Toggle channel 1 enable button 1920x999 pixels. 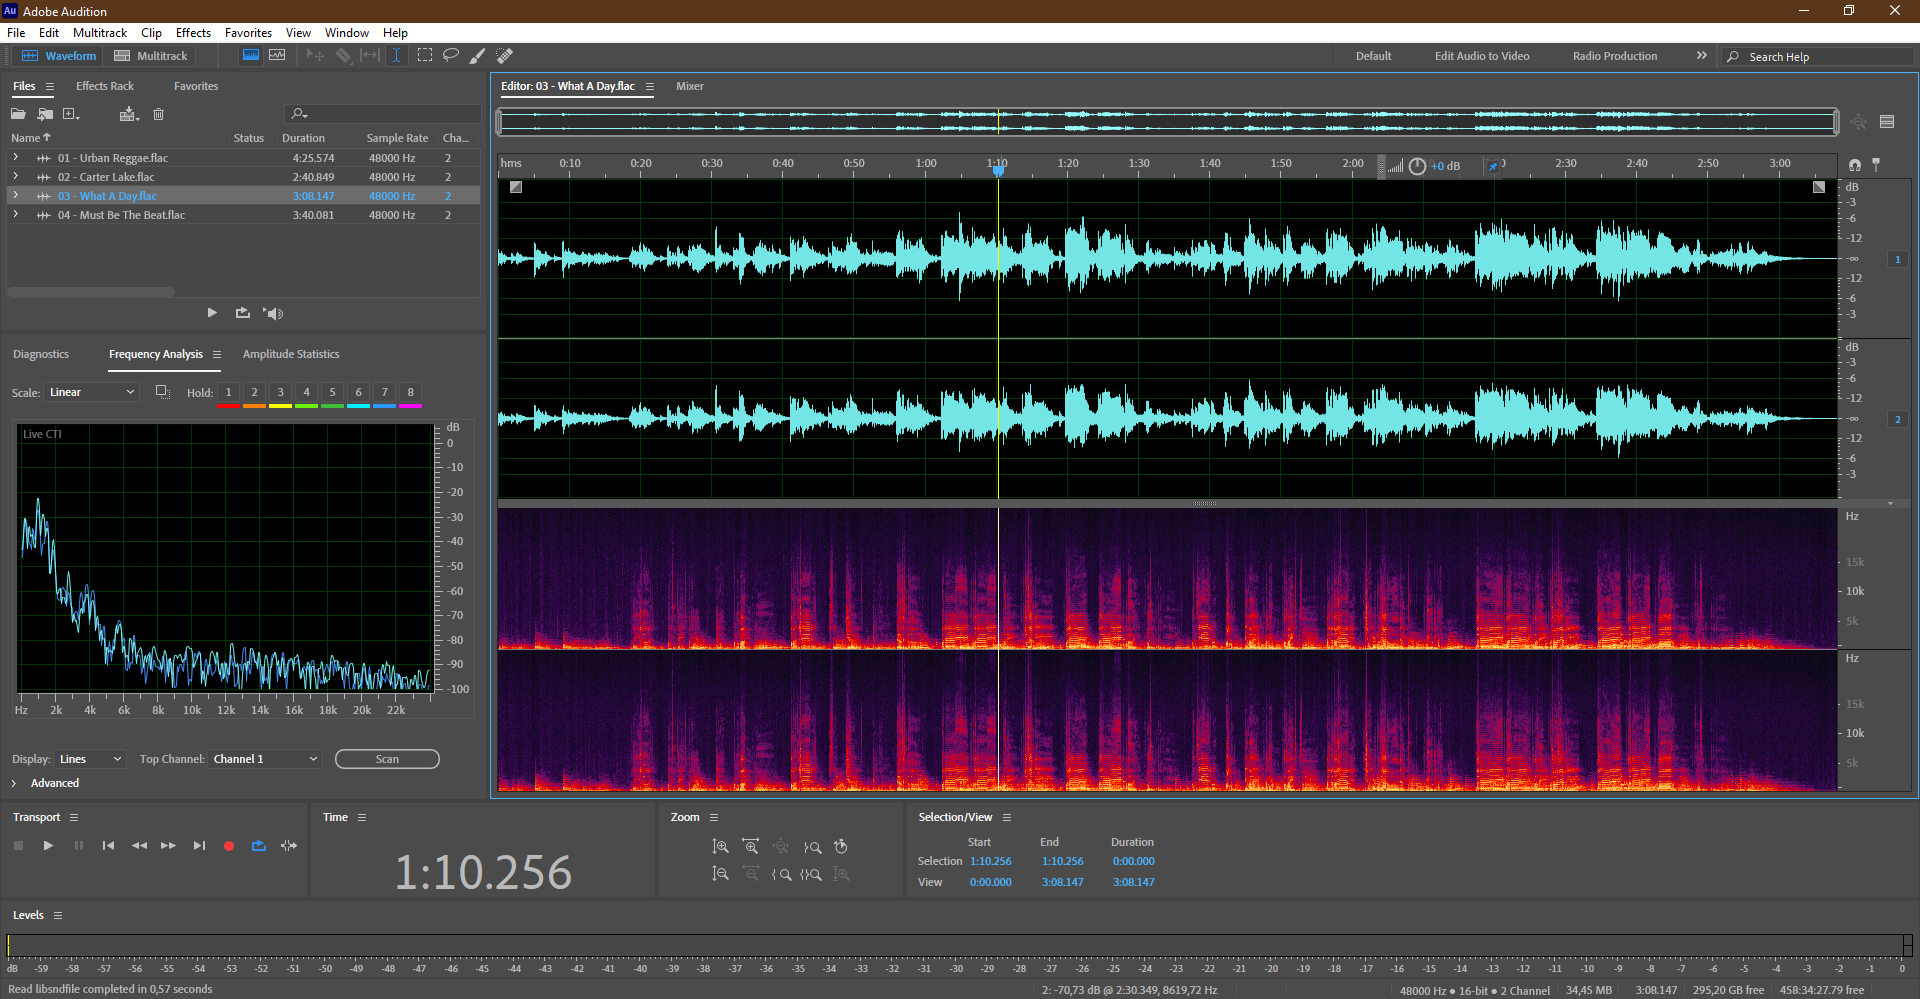click(x=1897, y=259)
